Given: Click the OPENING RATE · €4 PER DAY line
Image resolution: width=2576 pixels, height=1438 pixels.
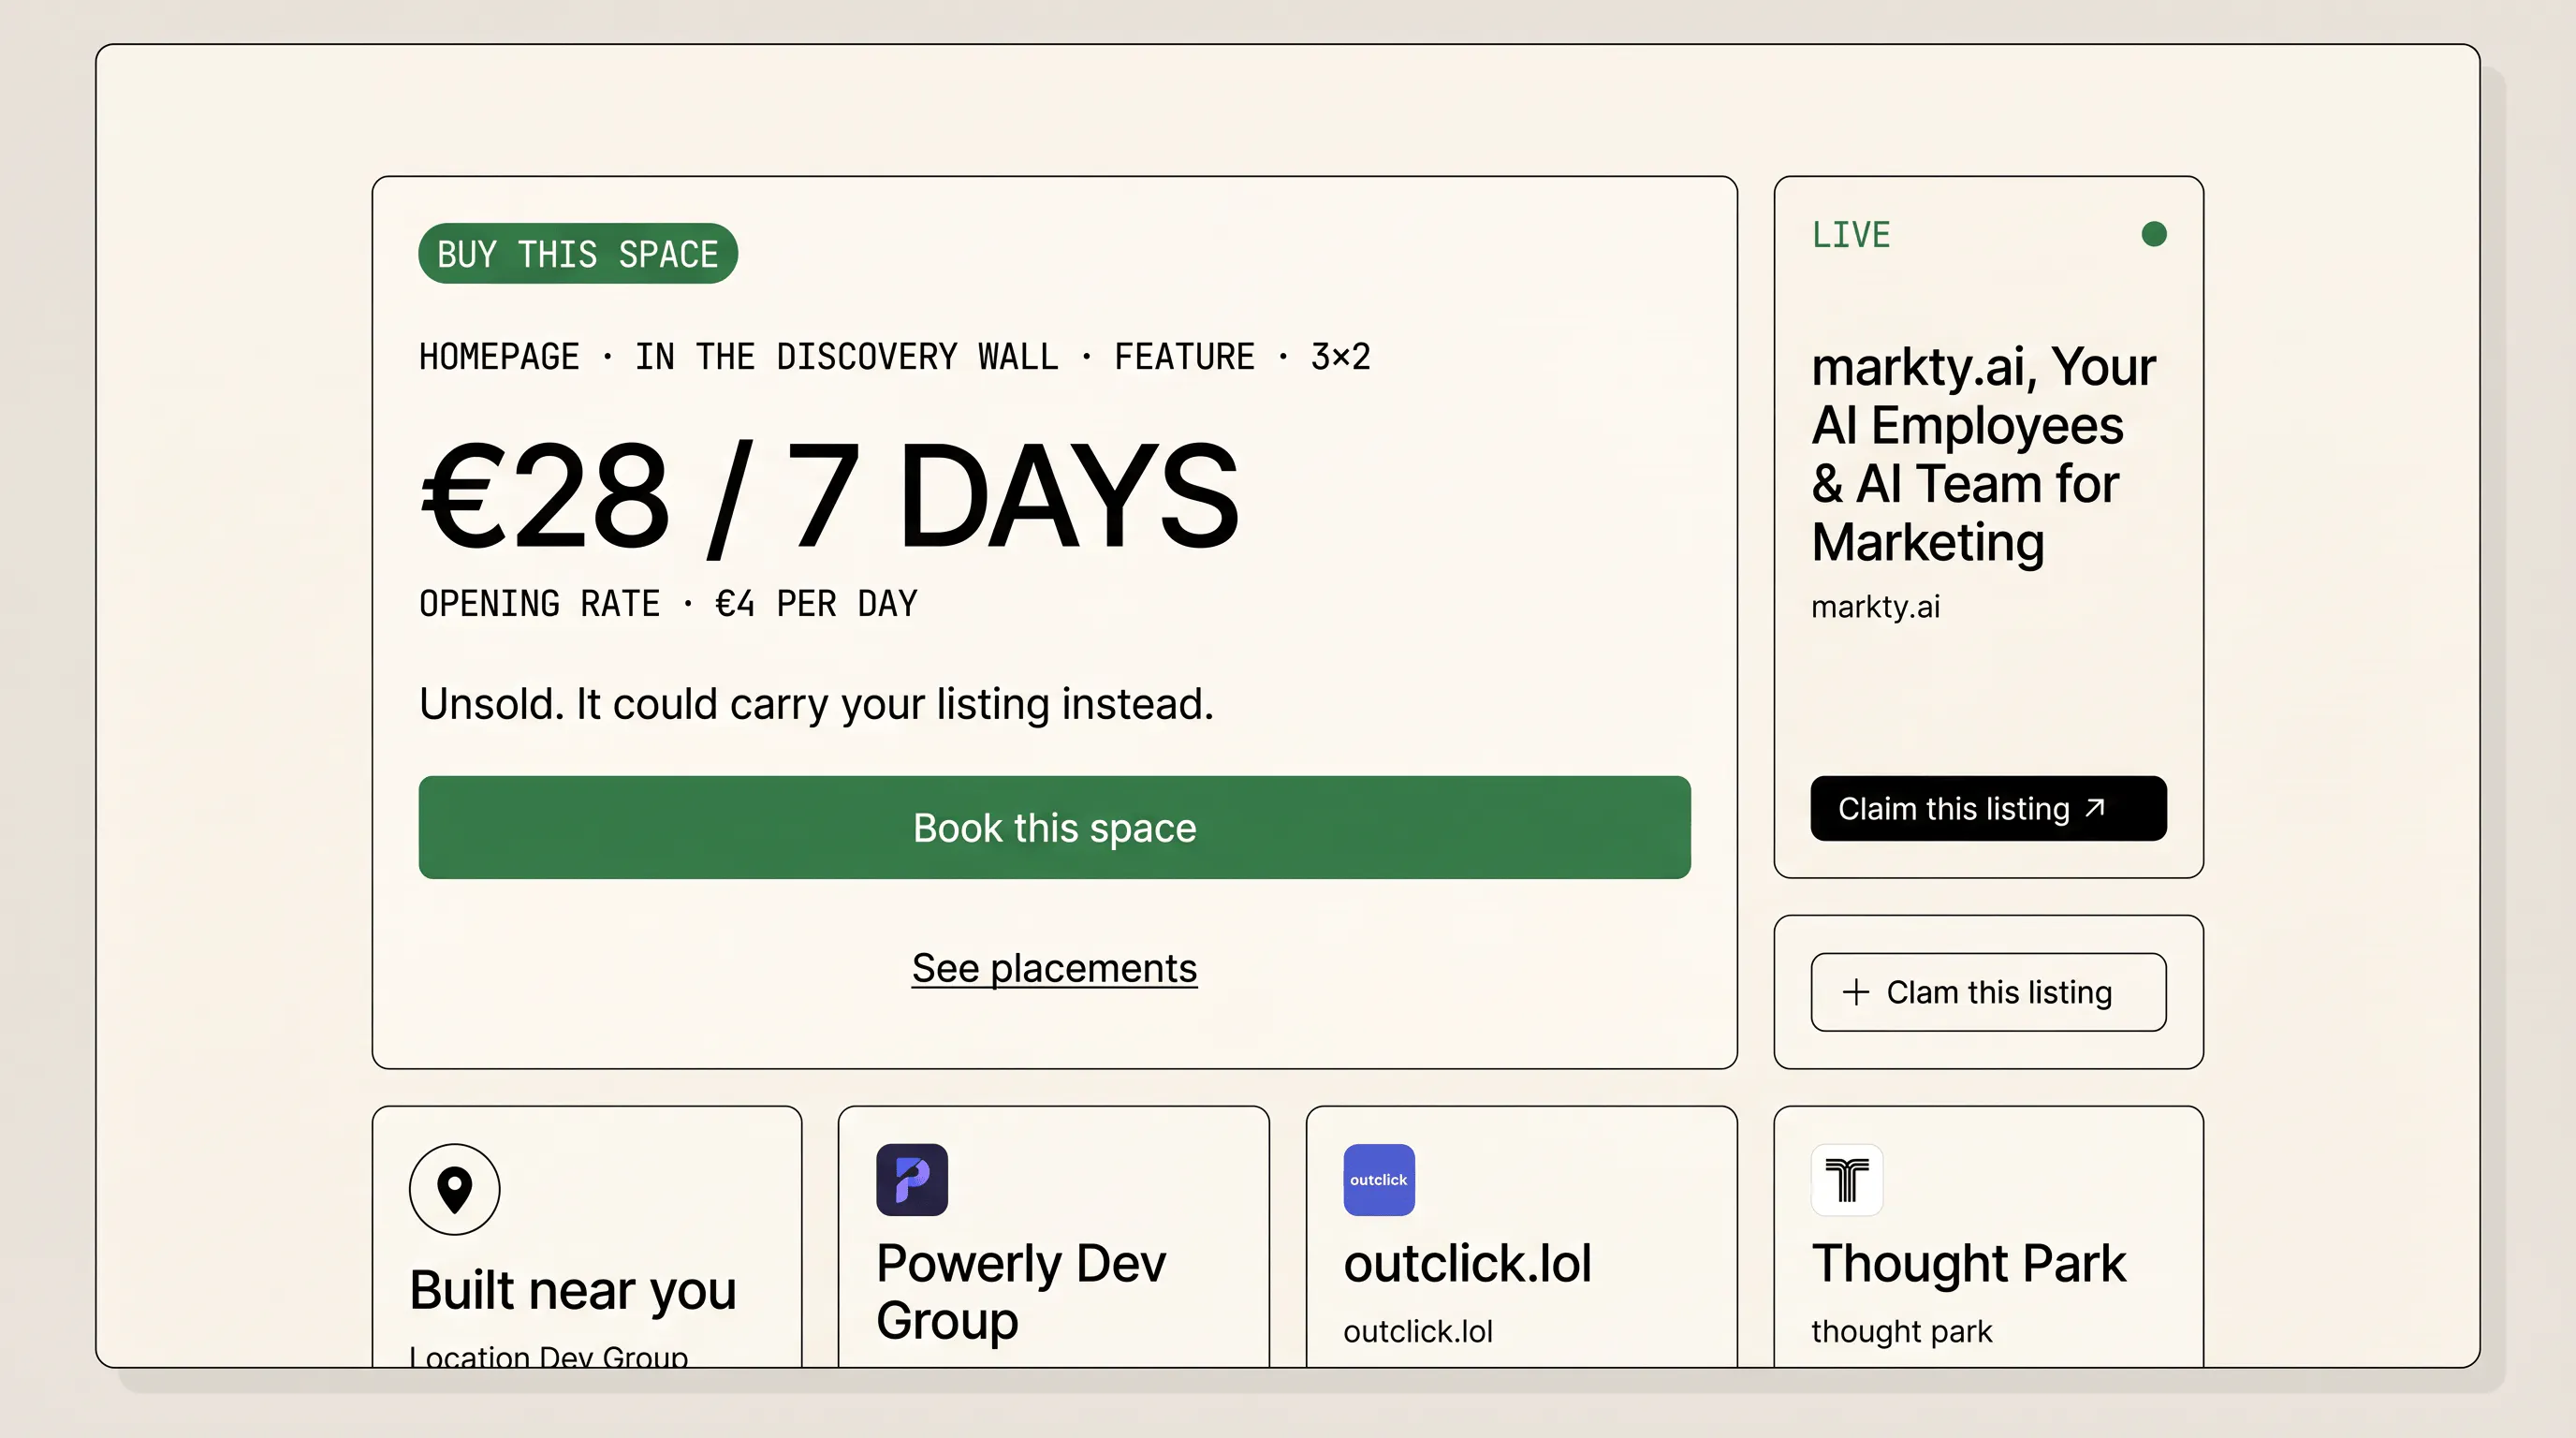Looking at the screenshot, I should (x=668, y=604).
